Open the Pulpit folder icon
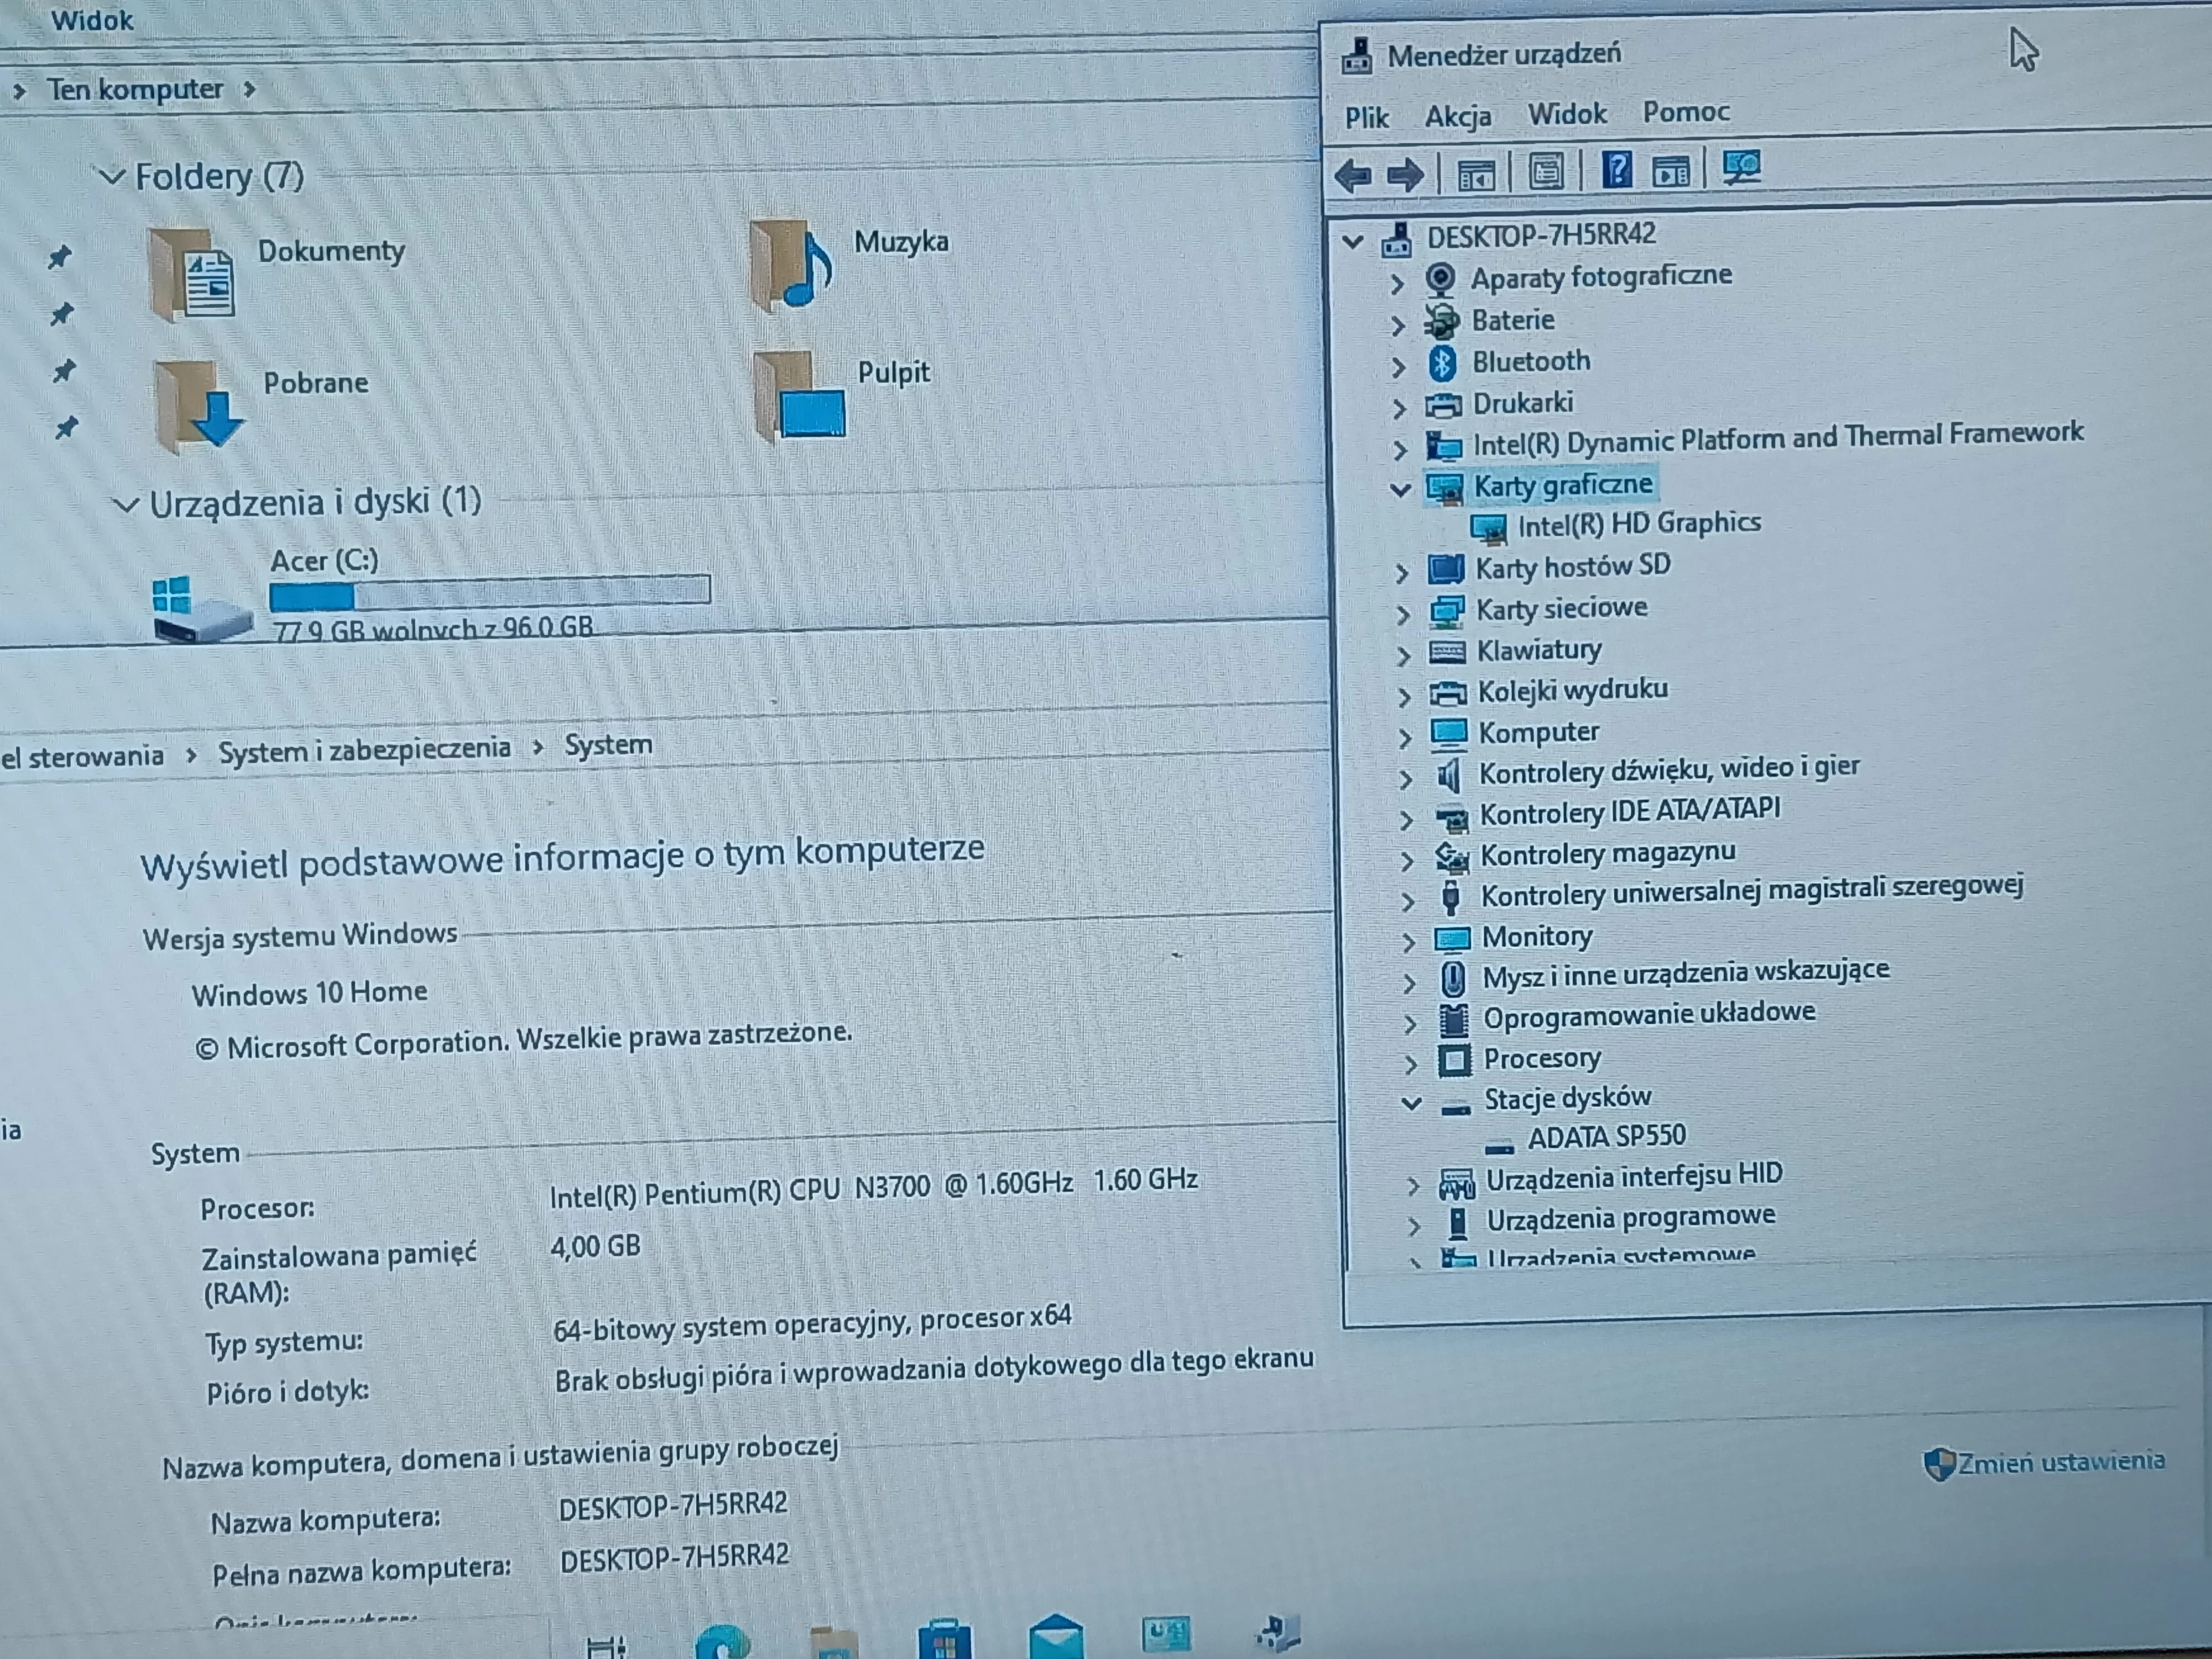The width and height of the screenshot is (2212, 1659). [x=800, y=397]
